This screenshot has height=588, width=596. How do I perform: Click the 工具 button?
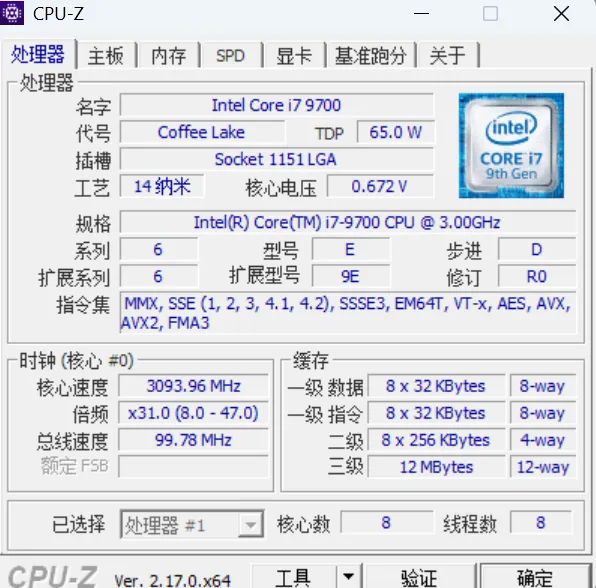(293, 576)
